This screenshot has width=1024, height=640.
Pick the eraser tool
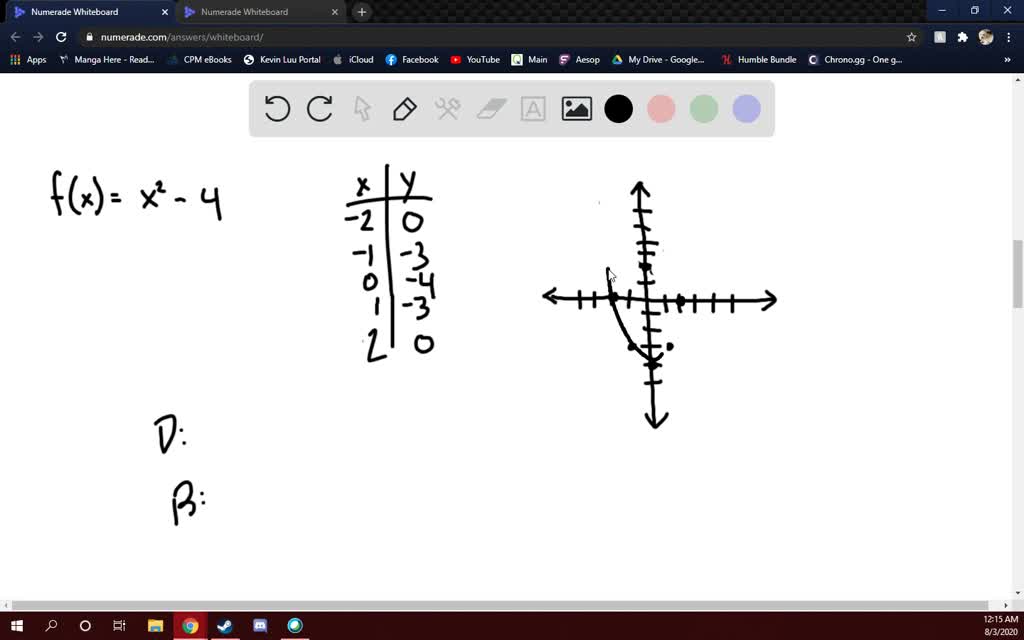[x=491, y=109]
